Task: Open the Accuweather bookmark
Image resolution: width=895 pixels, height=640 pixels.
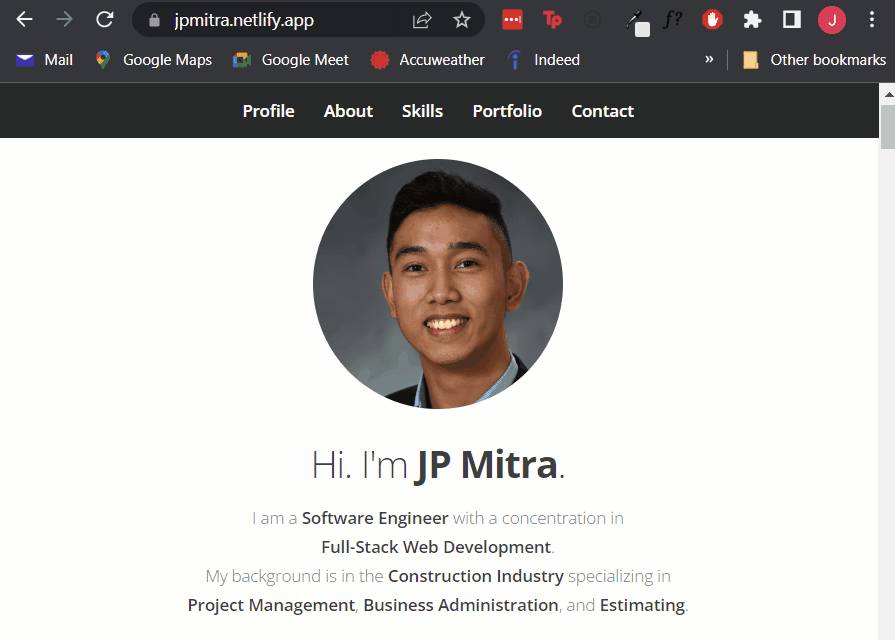Action: 428,60
